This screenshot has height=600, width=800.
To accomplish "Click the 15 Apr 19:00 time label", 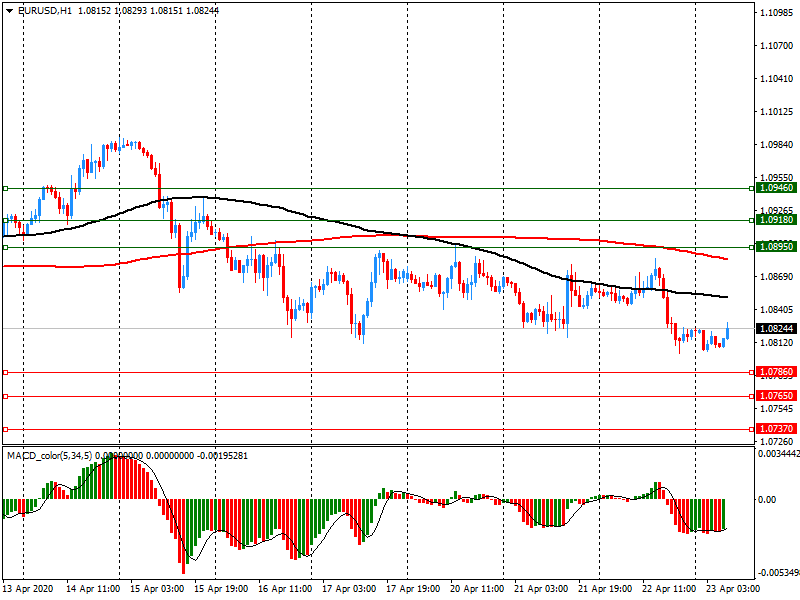I will pyautogui.click(x=221, y=589).
